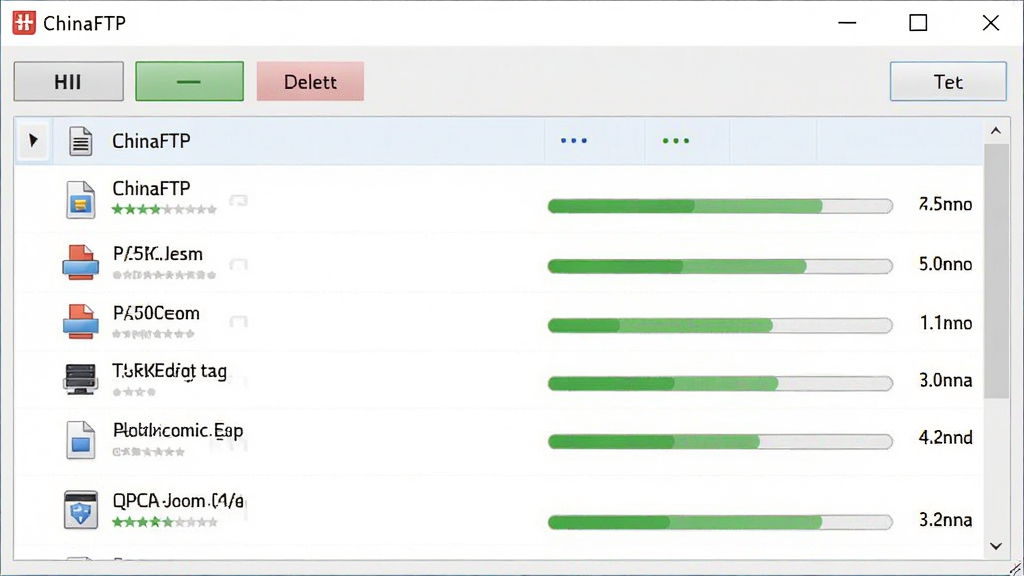Select the "Plotlncomic.Esp" entry name
The height and width of the screenshot is (576, 1024).
coord(178,430)
